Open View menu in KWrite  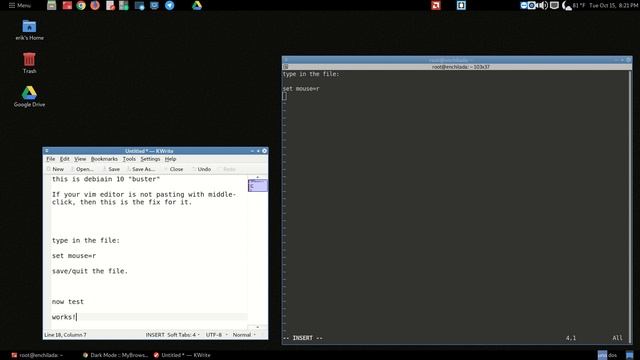point(80,159)
